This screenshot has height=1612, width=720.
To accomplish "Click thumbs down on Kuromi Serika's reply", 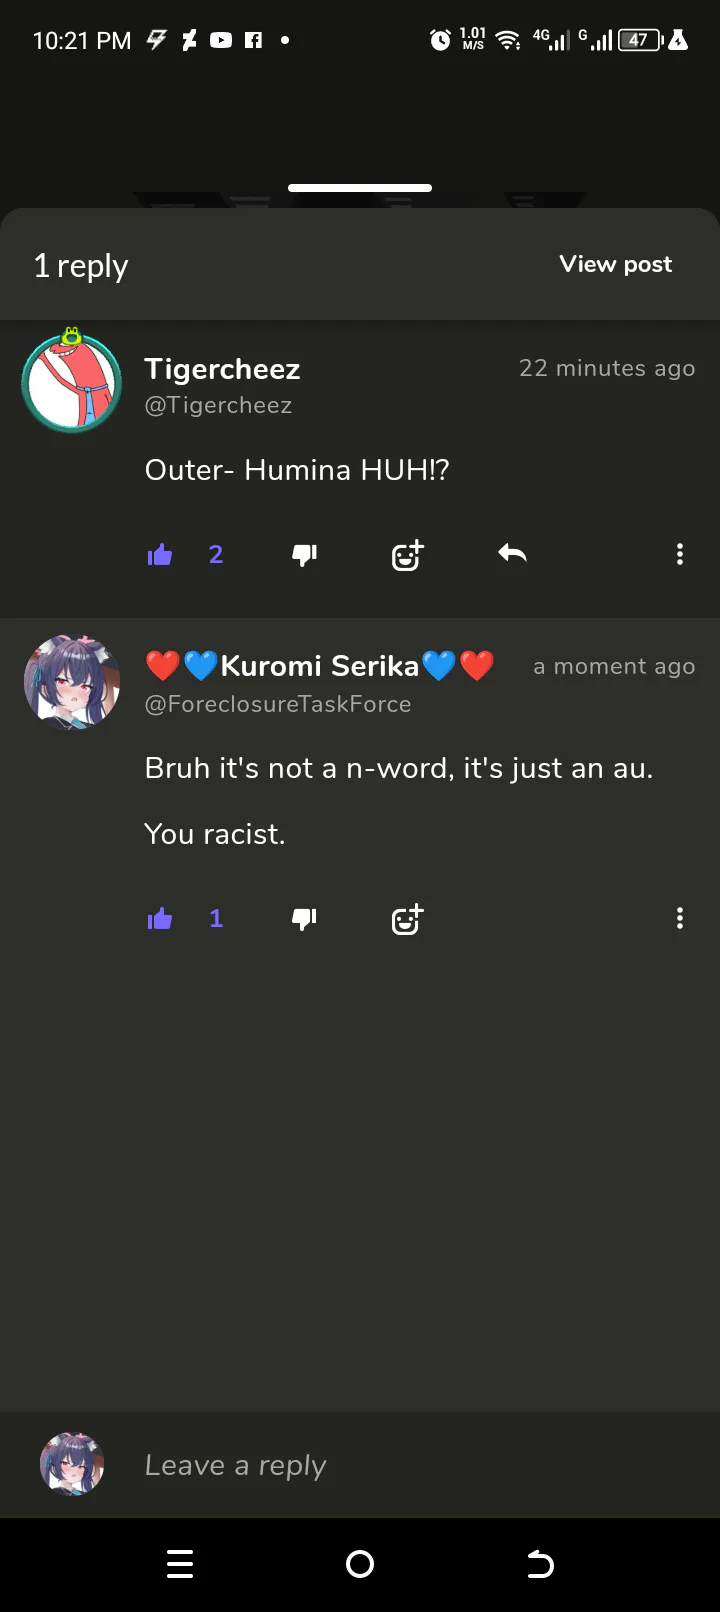I will tap(305, 919).
